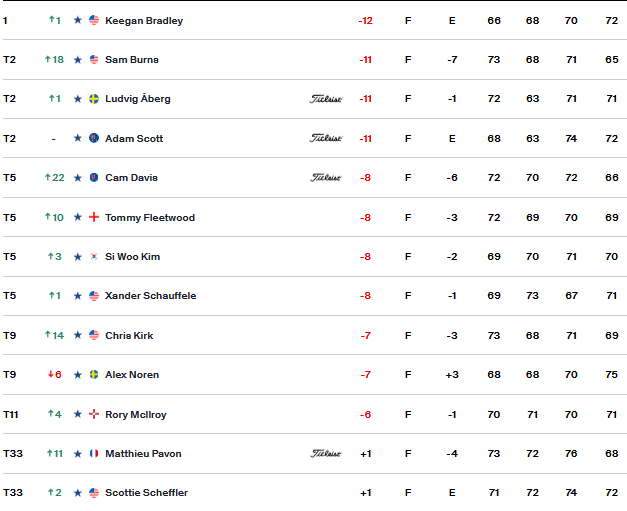This screenshot has width=627, height=511.
Task: Click Alex Noren's down 6 movement indicator
Action: pyautogui.click(x=54, y=375)
